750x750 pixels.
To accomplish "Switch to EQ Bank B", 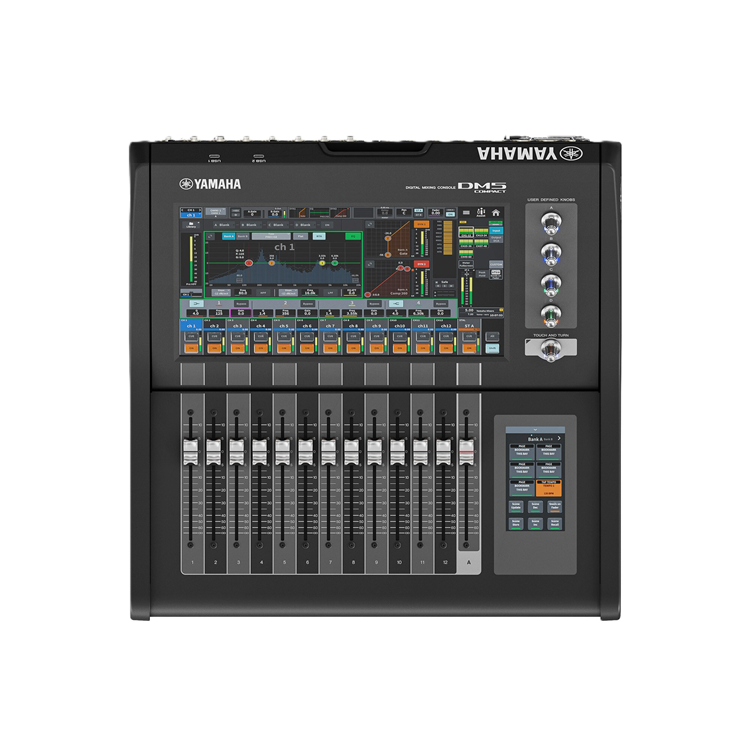I will (x=243, y=236).
